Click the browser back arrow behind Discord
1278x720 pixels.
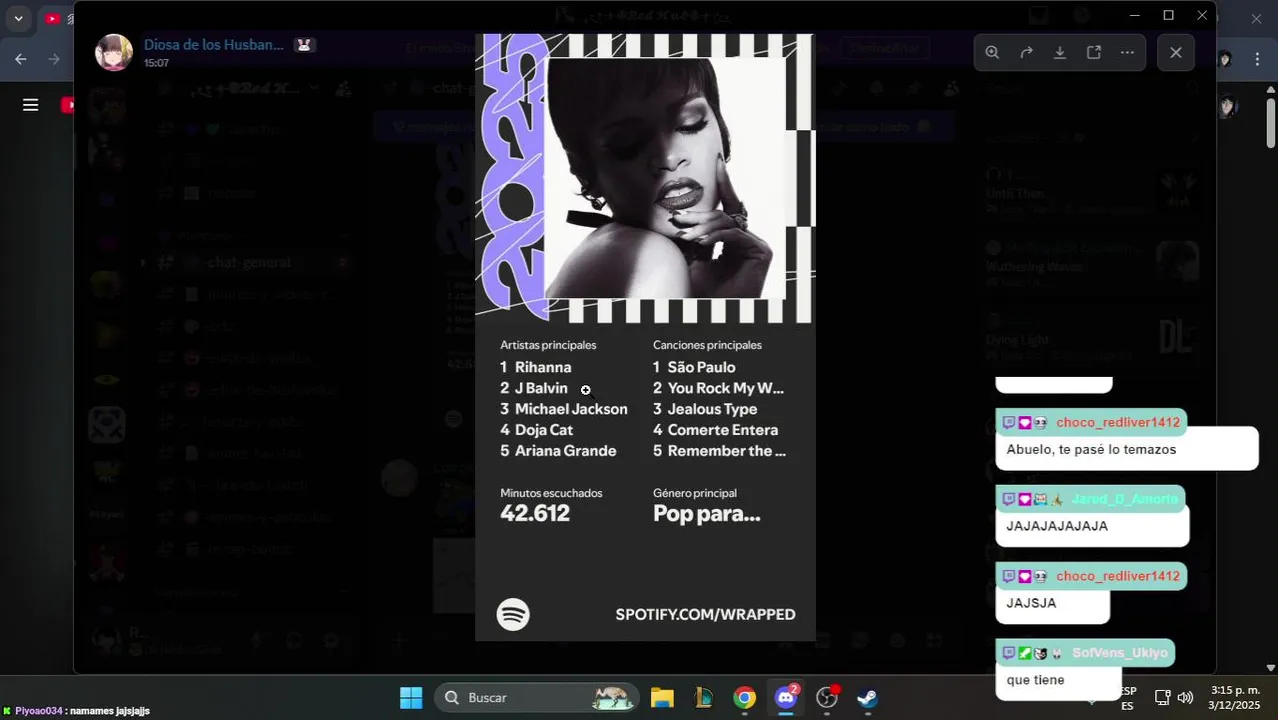[21, 59]
